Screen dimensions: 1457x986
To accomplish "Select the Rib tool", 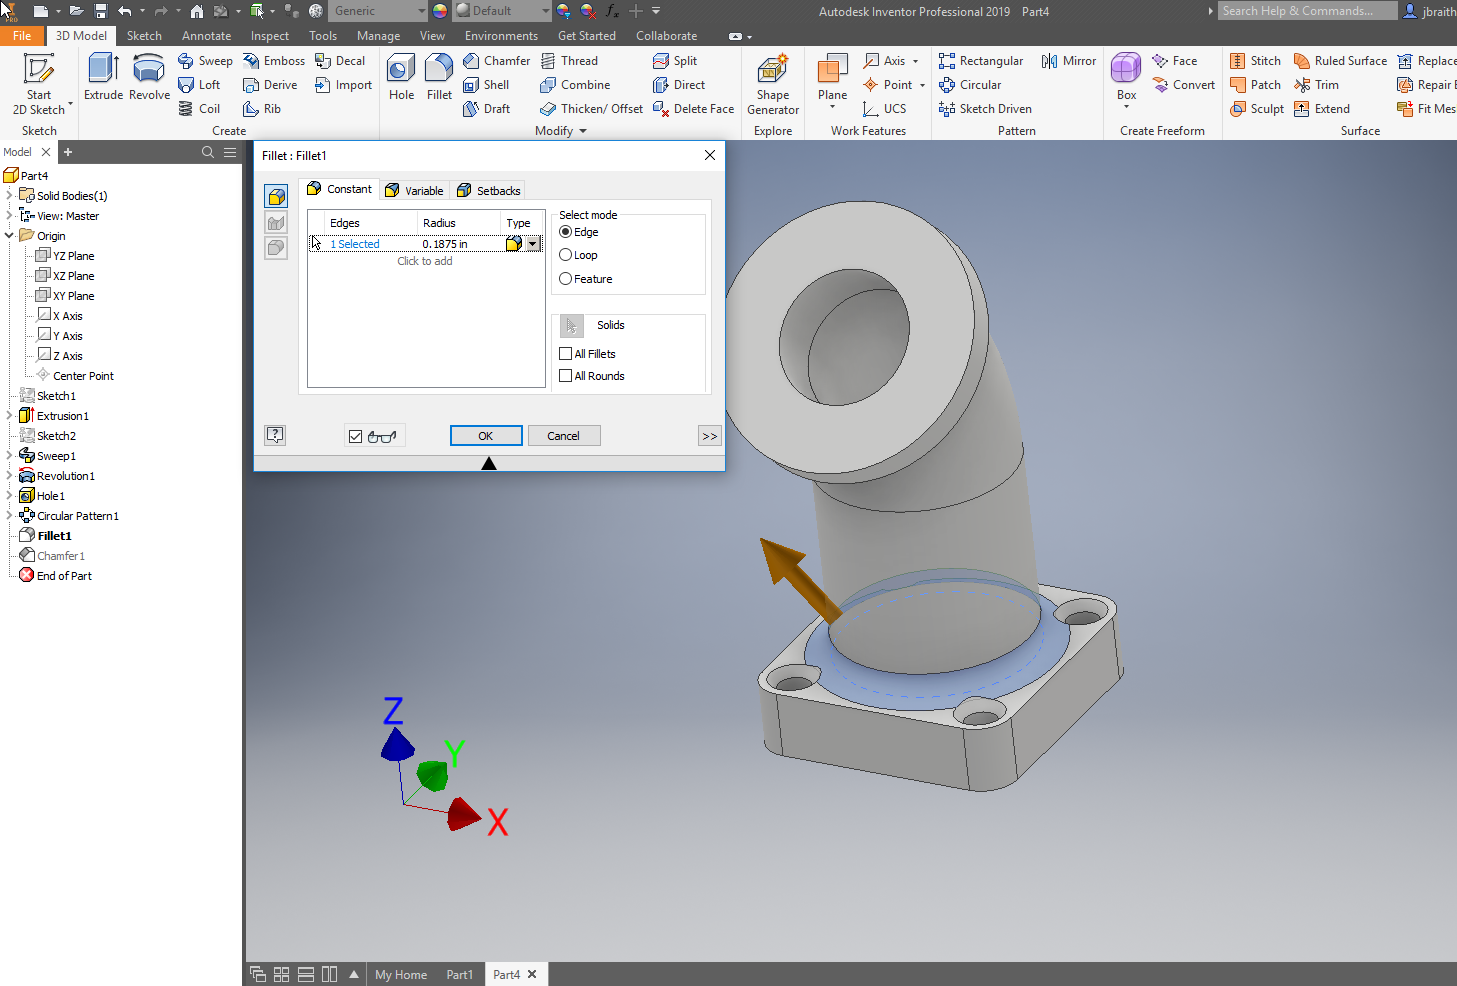I will pos(262,109).
